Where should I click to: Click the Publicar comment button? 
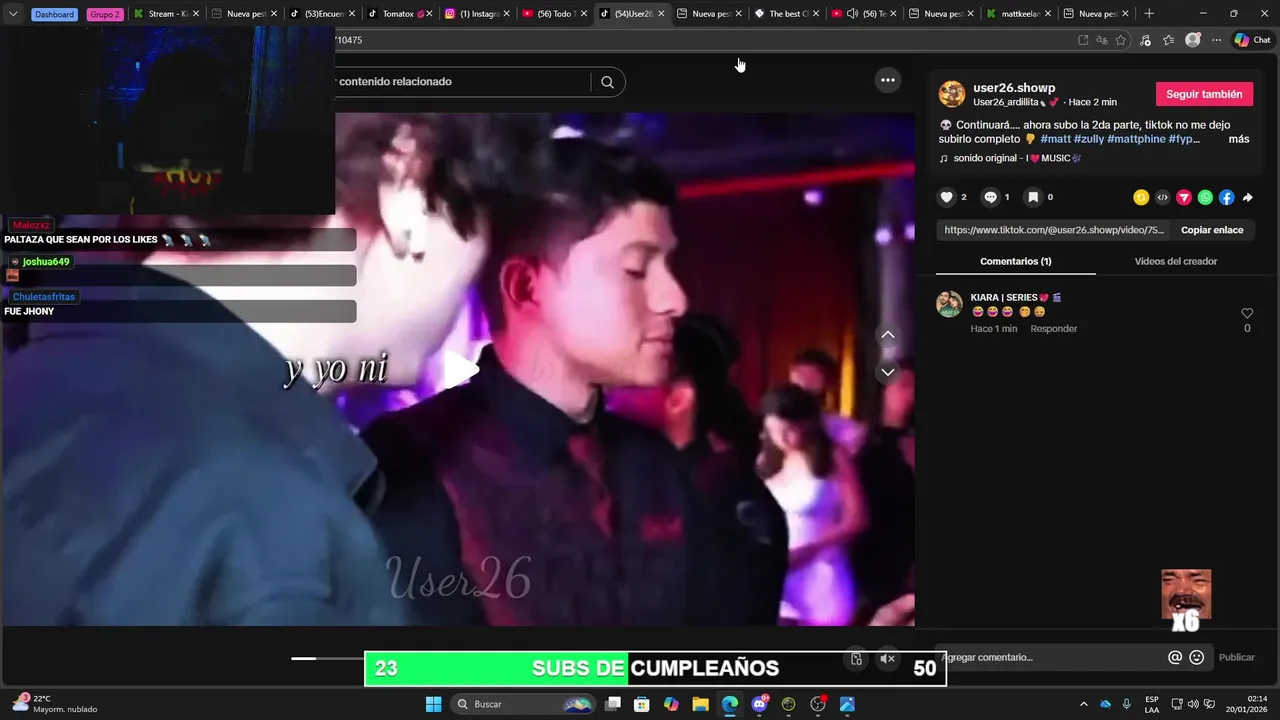[x=1236, y=657]
